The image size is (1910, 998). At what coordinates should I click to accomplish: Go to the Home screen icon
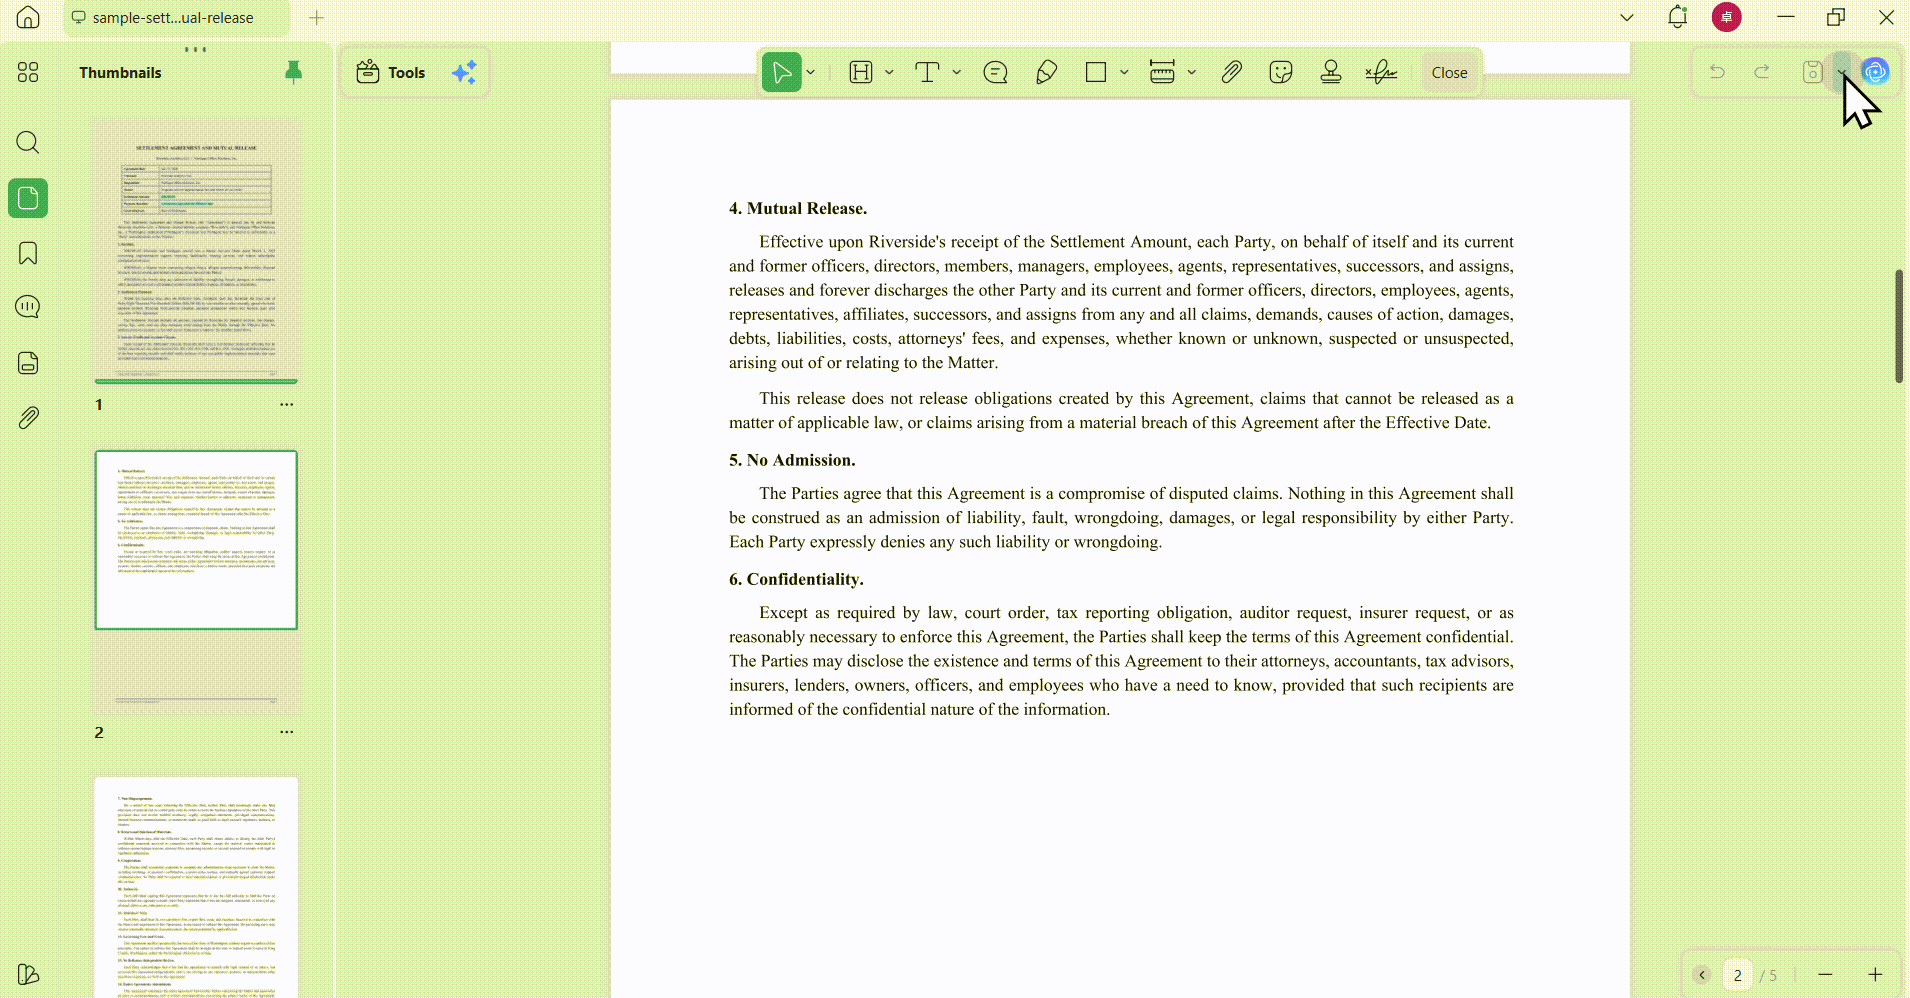[28, 18]
